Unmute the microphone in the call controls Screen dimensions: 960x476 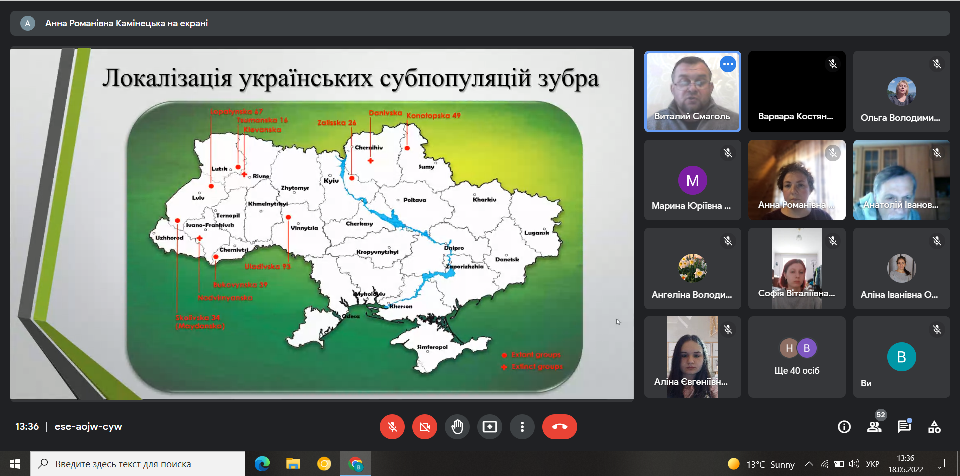tap(392, 426)
